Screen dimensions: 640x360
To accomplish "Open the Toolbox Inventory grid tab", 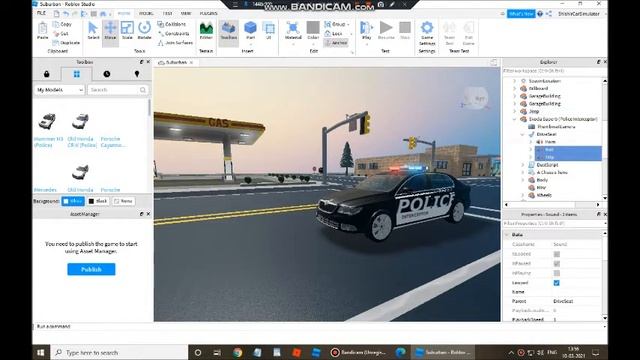I will [77, 74].
